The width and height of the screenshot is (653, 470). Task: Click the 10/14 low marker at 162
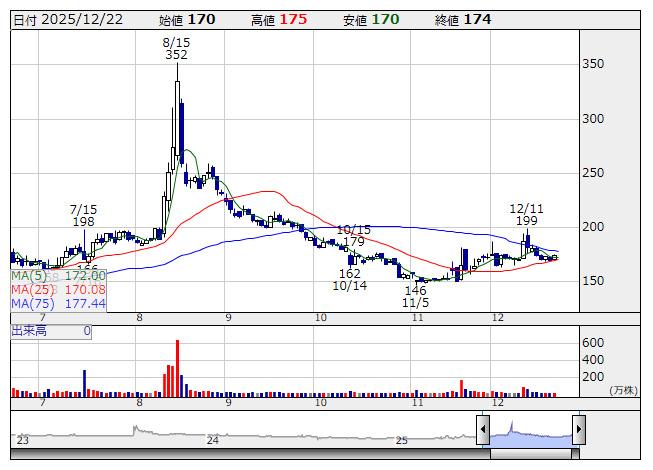click(350, 280)
